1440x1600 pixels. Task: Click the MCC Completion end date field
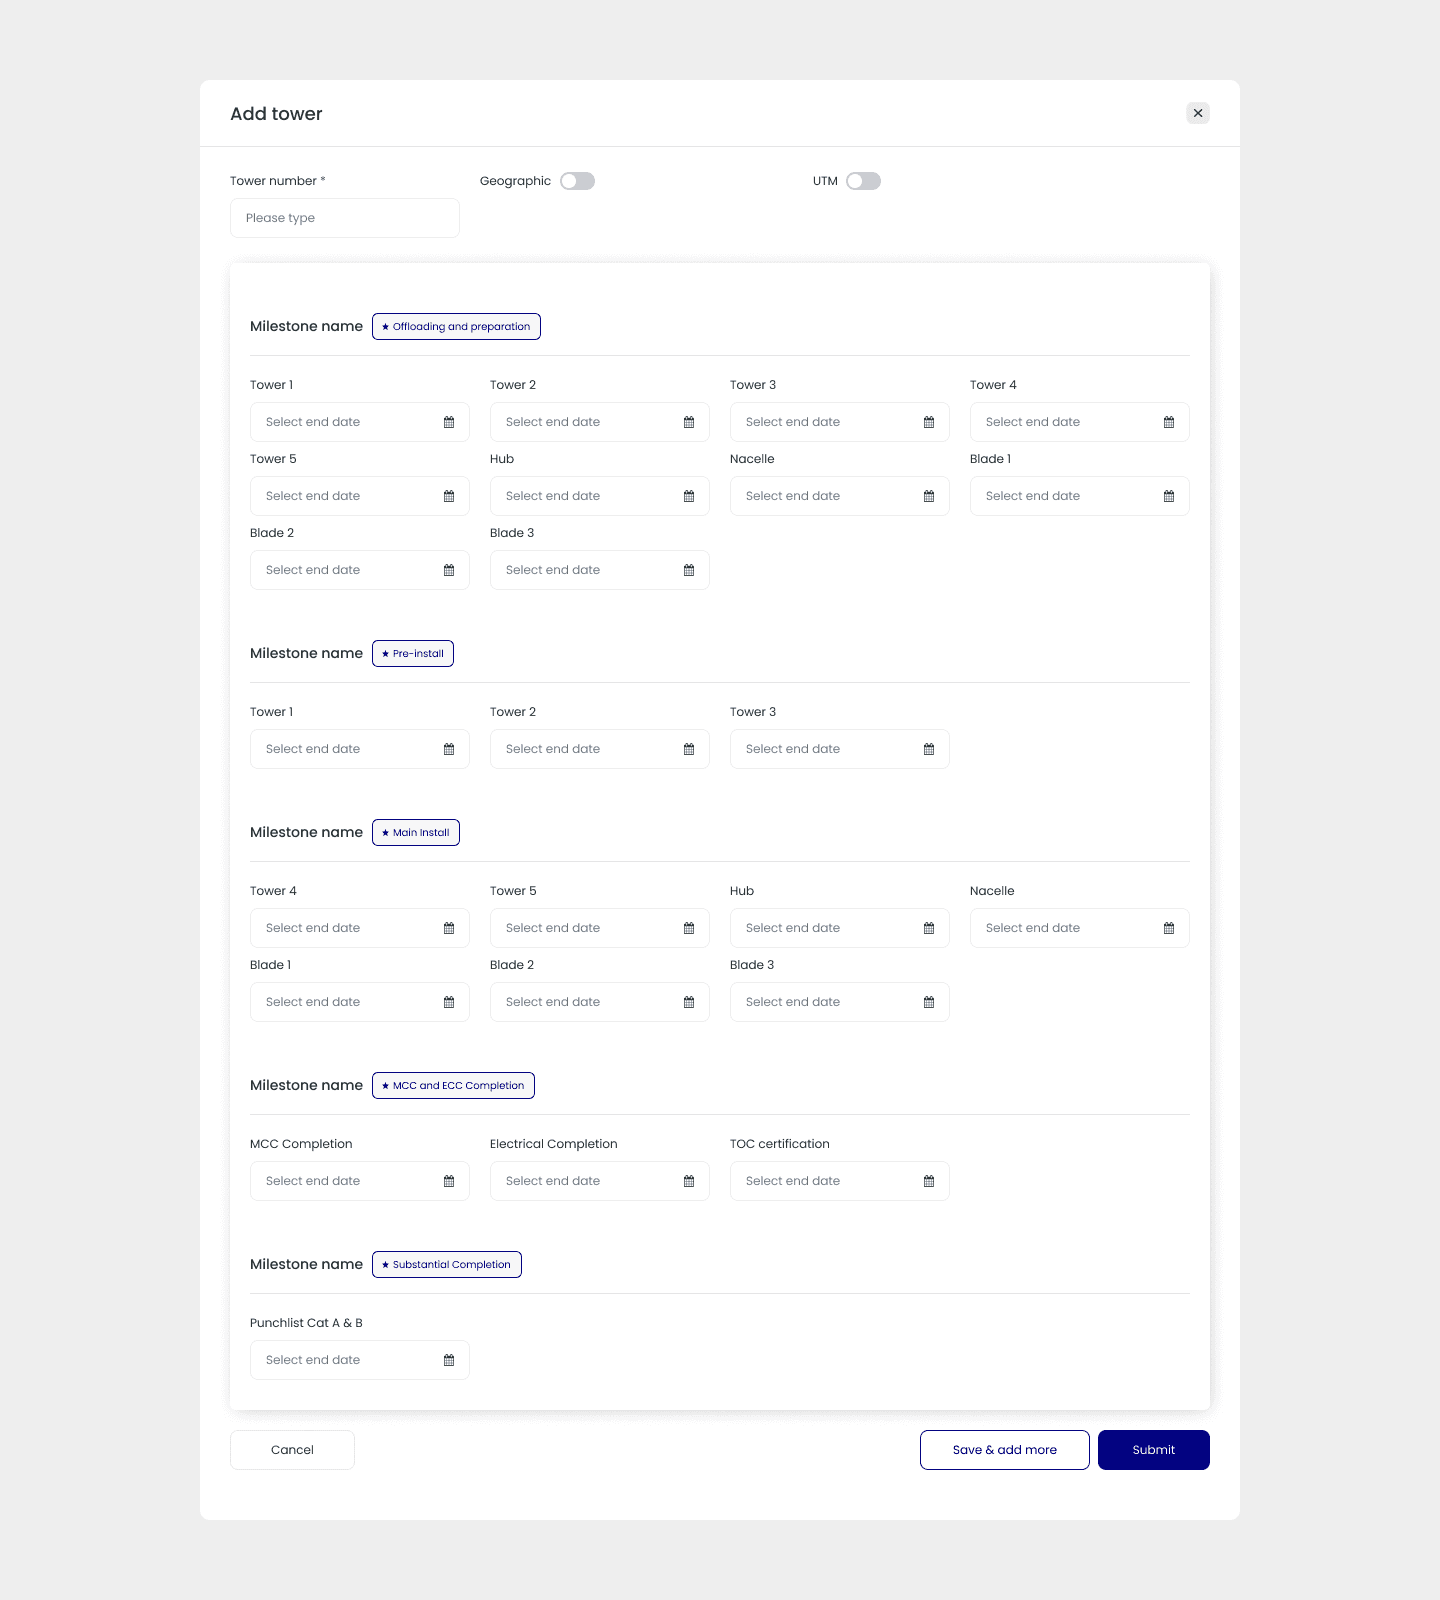(360, 1181)
